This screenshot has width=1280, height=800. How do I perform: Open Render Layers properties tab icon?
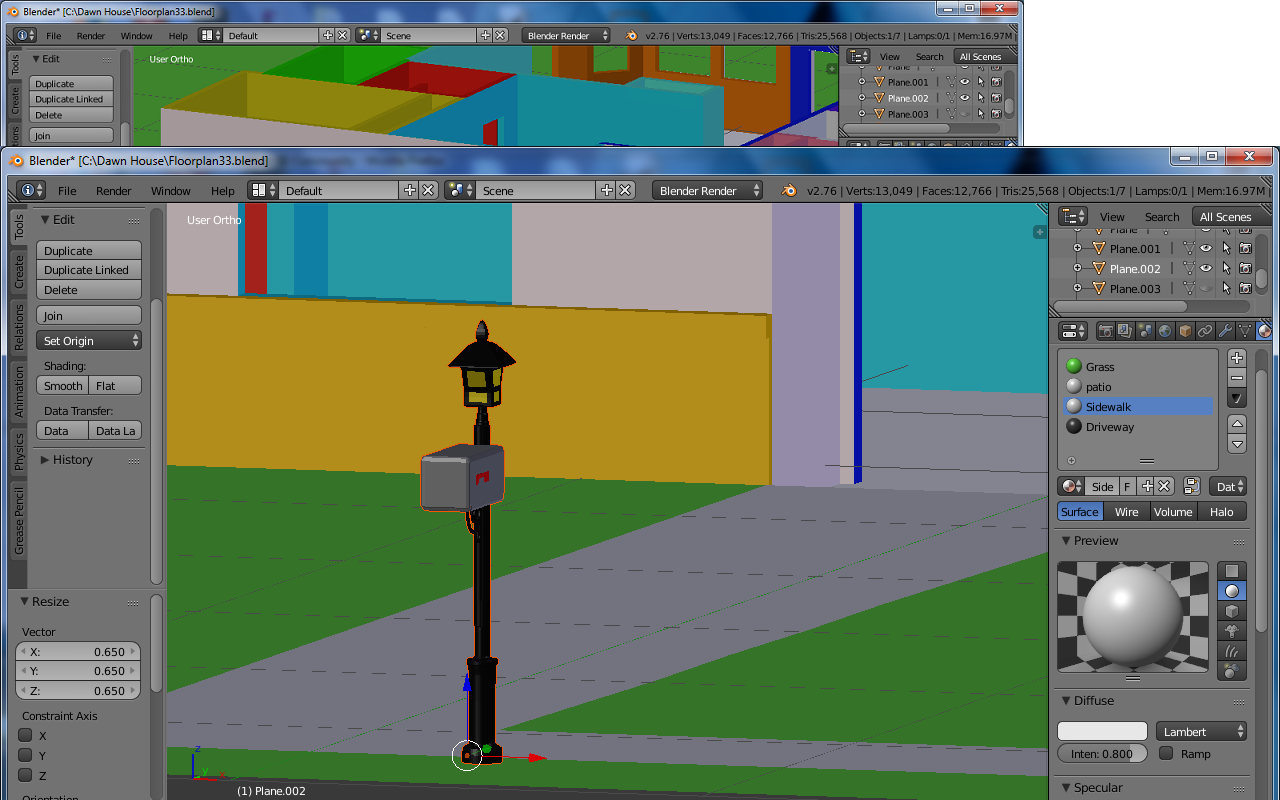point(1125,331)
